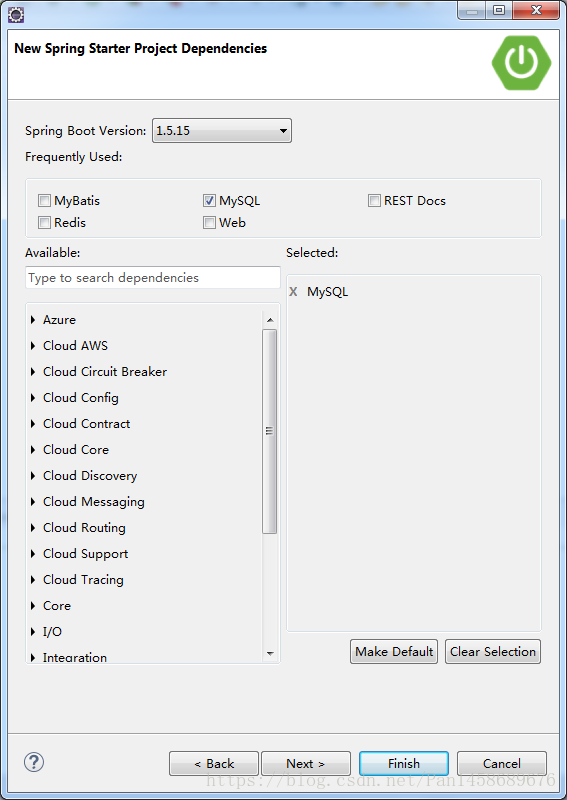This screenshot has height=800, width=567.
Task: Enable the REST Docs checkbox
Action: coord(374,201)
